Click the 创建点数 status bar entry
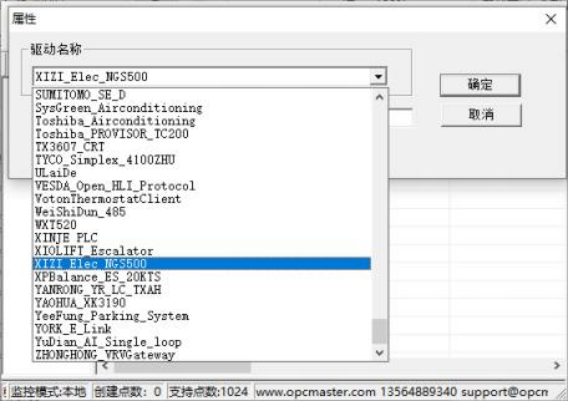The image size is (568, 401). (x=128, y=392)
